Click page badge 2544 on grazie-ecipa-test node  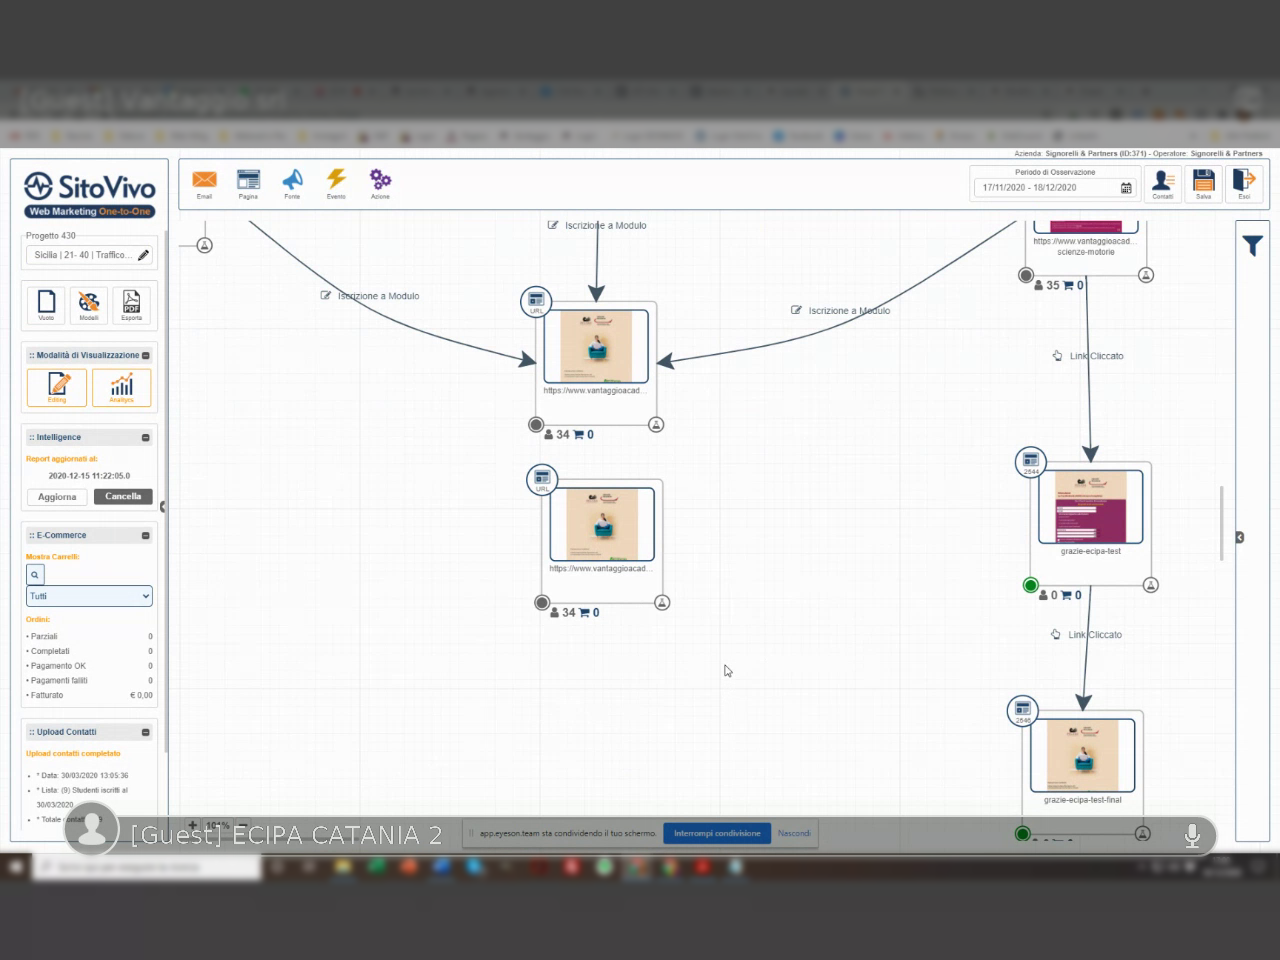[x=1030, y=462]
